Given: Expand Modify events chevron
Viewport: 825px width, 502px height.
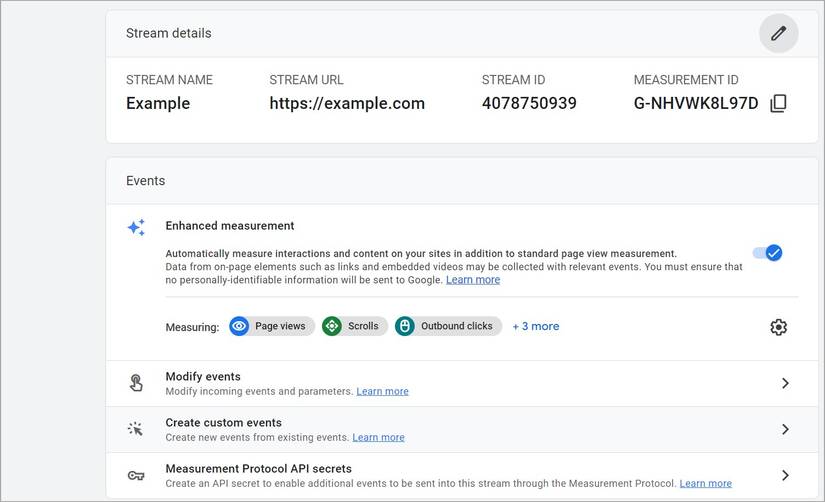Looking at the screenshot, I should pyautogui.click(x=785, y=383).
